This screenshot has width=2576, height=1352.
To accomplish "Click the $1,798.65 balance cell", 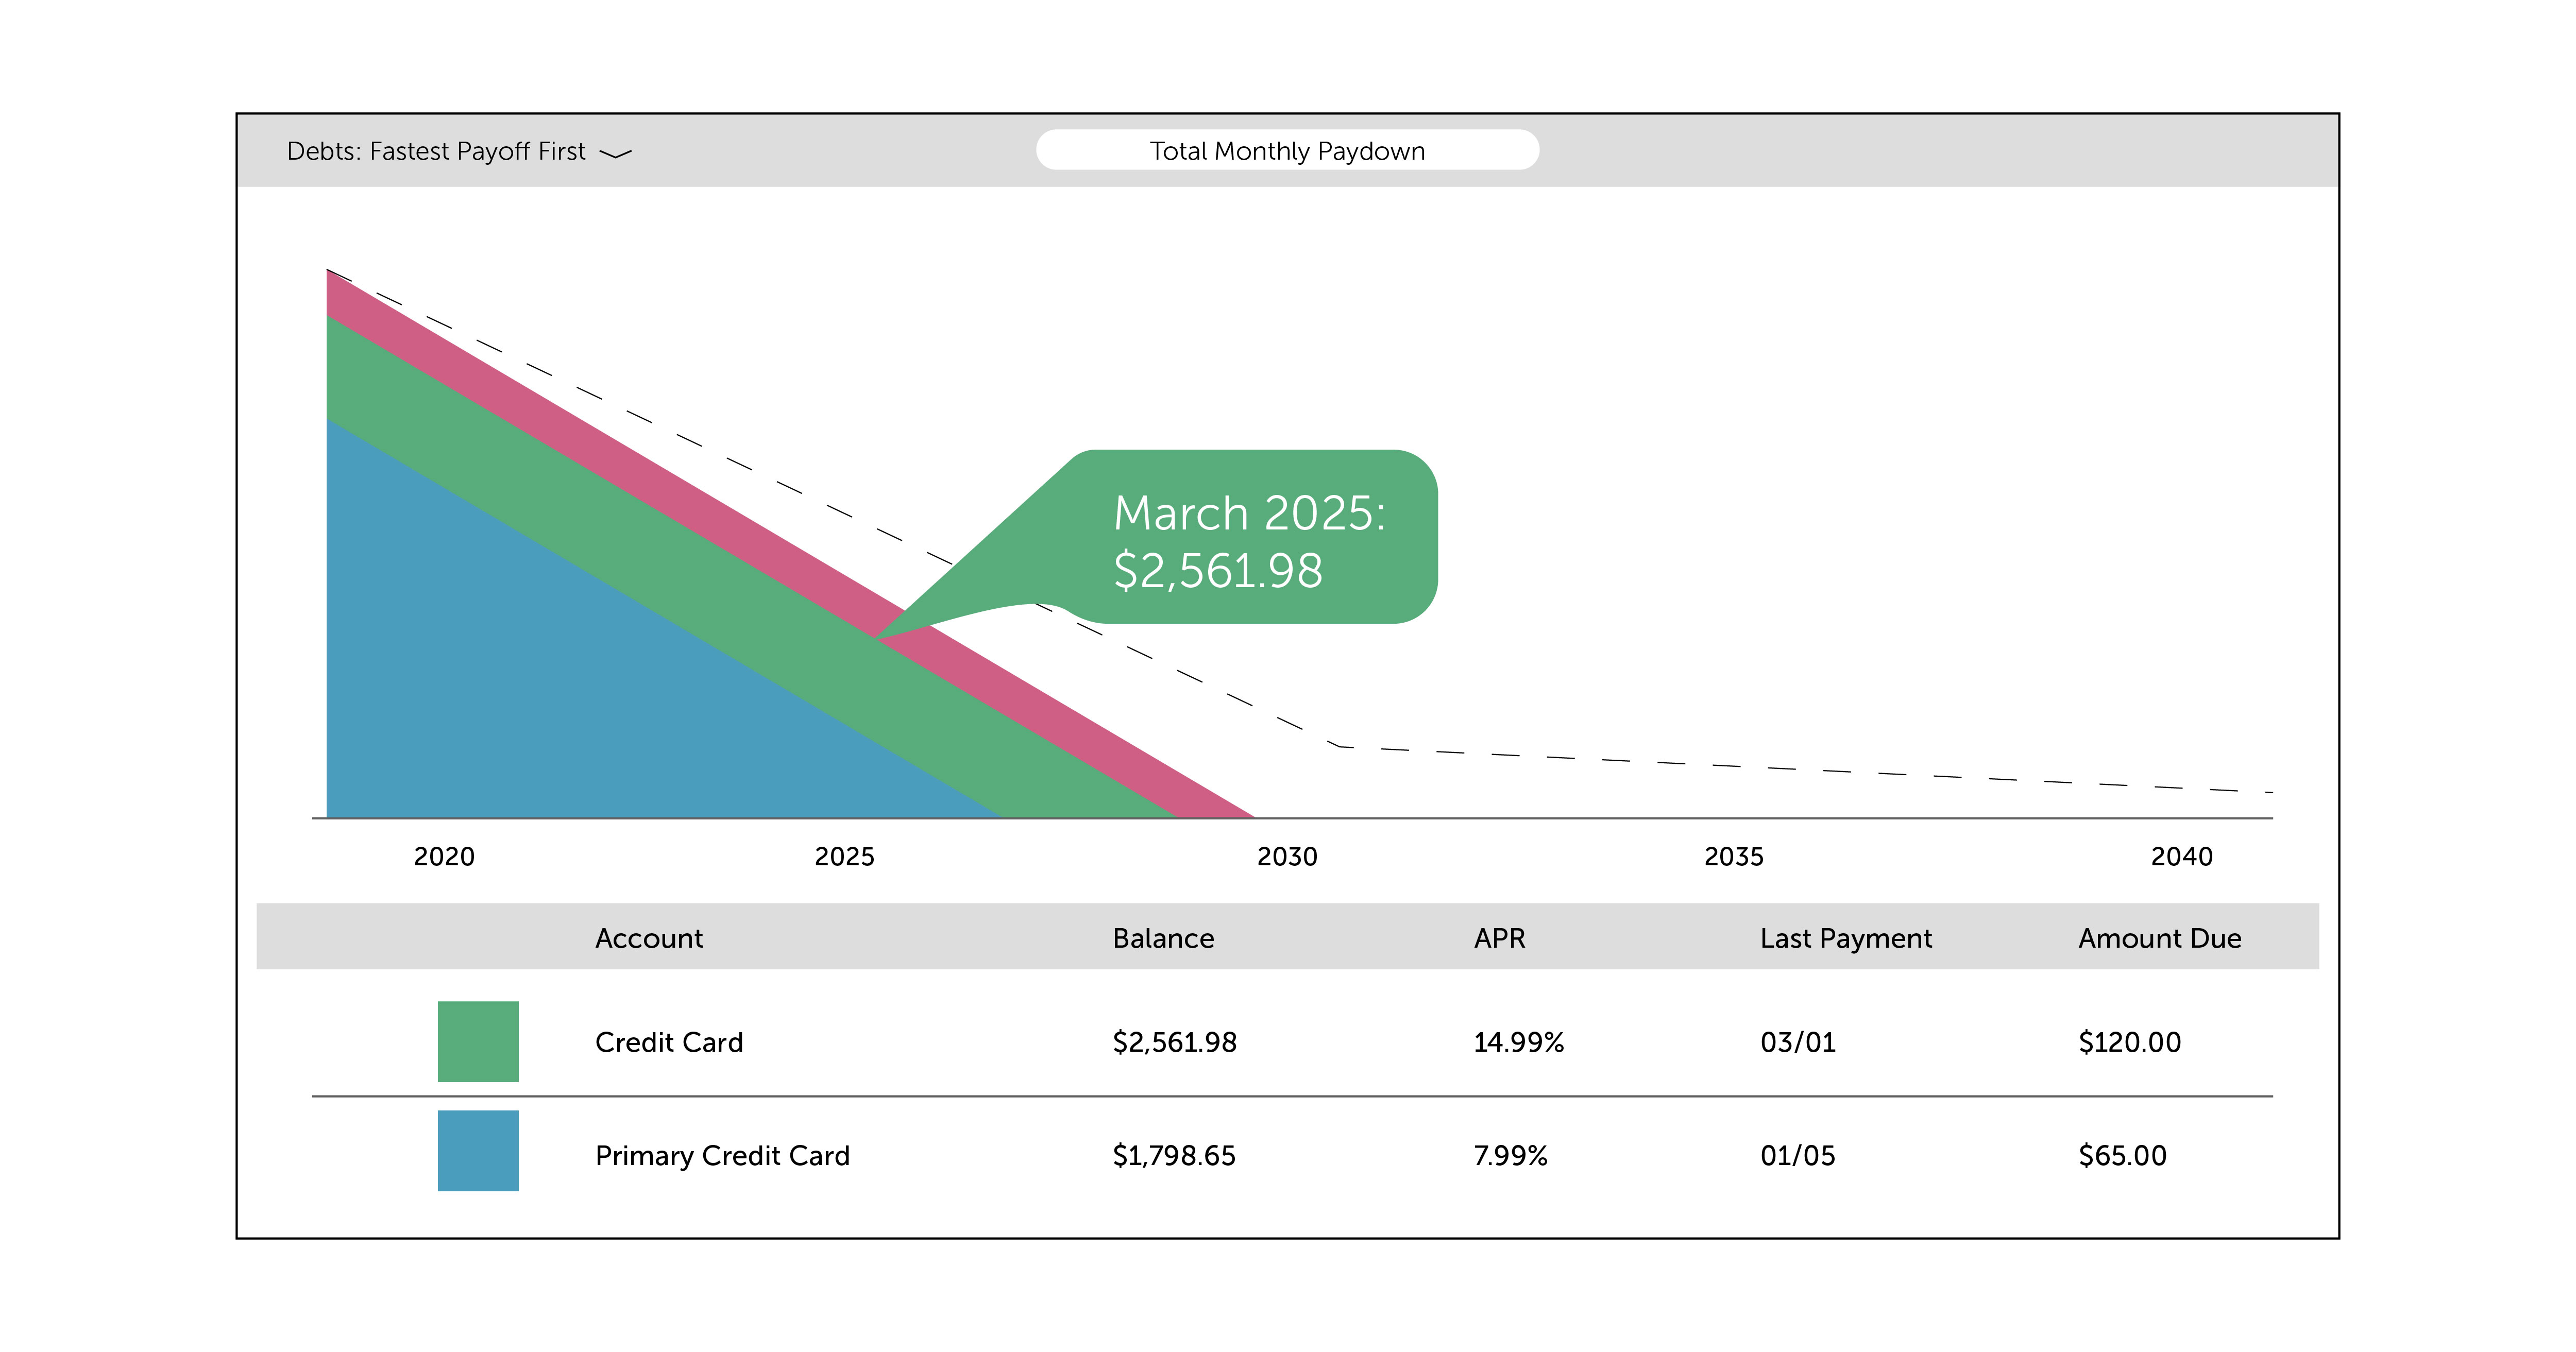I will coord(1174,1155).
